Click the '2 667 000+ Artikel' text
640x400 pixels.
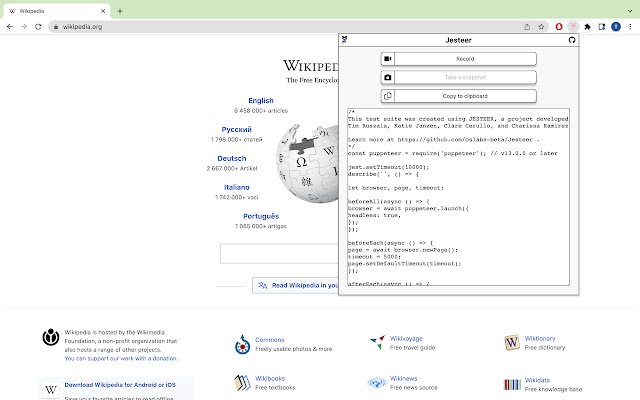[231, 169]
